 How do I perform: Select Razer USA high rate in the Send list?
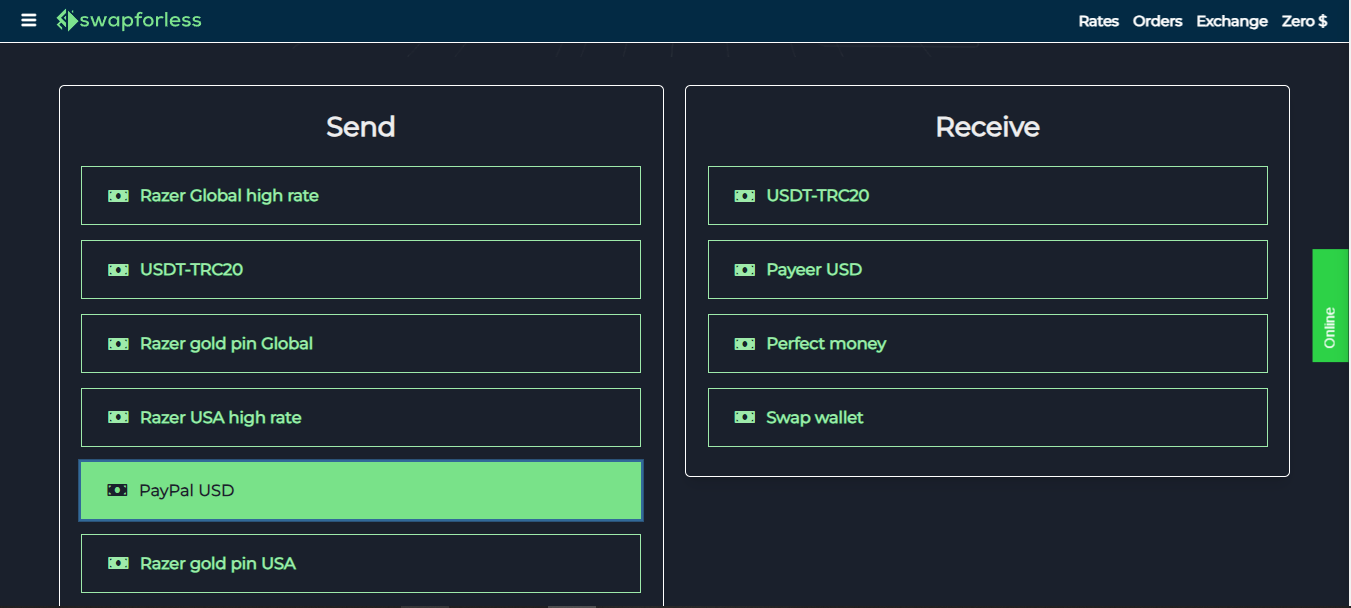click(360, 417)
